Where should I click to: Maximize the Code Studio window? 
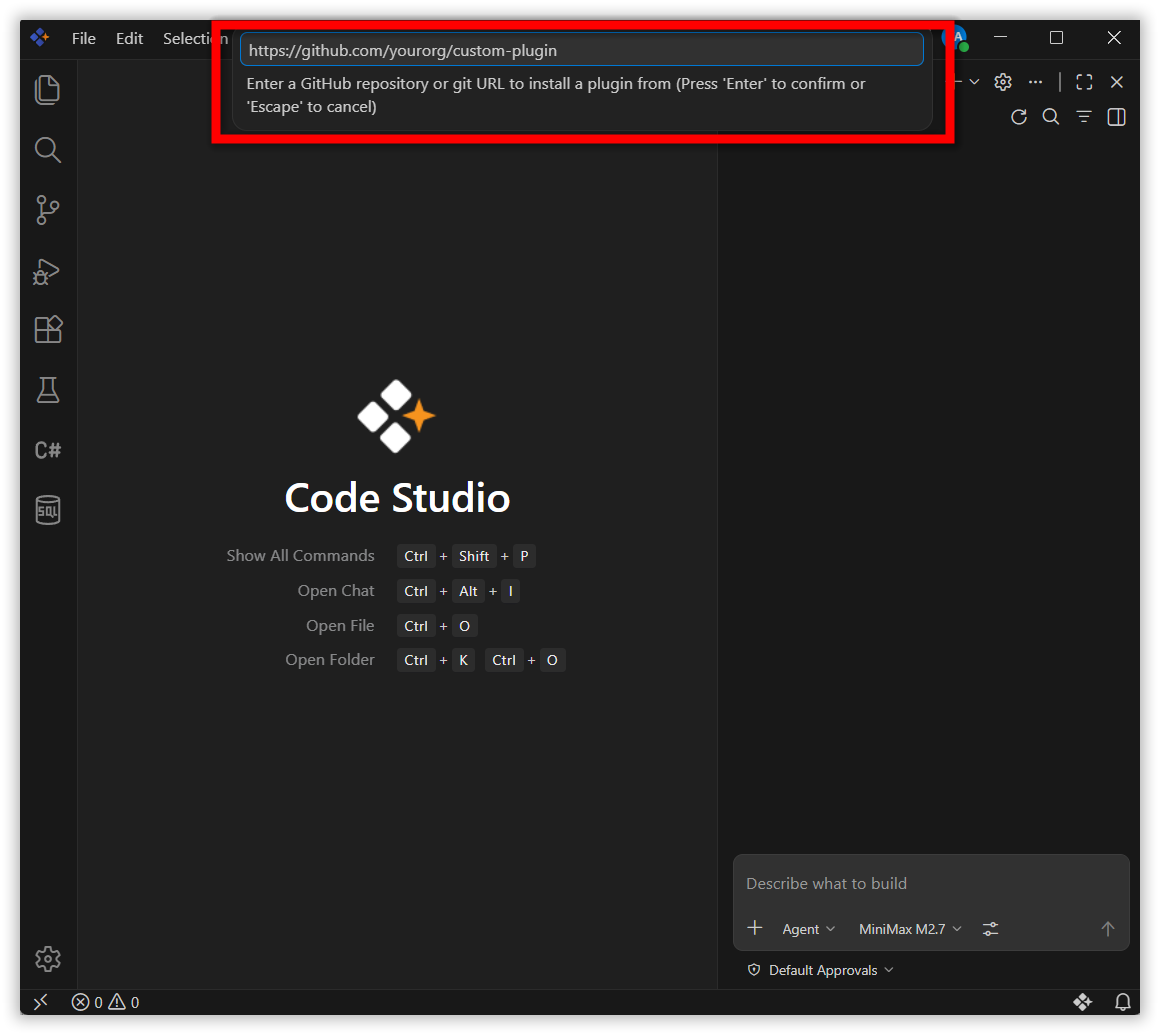[1056, 37]
